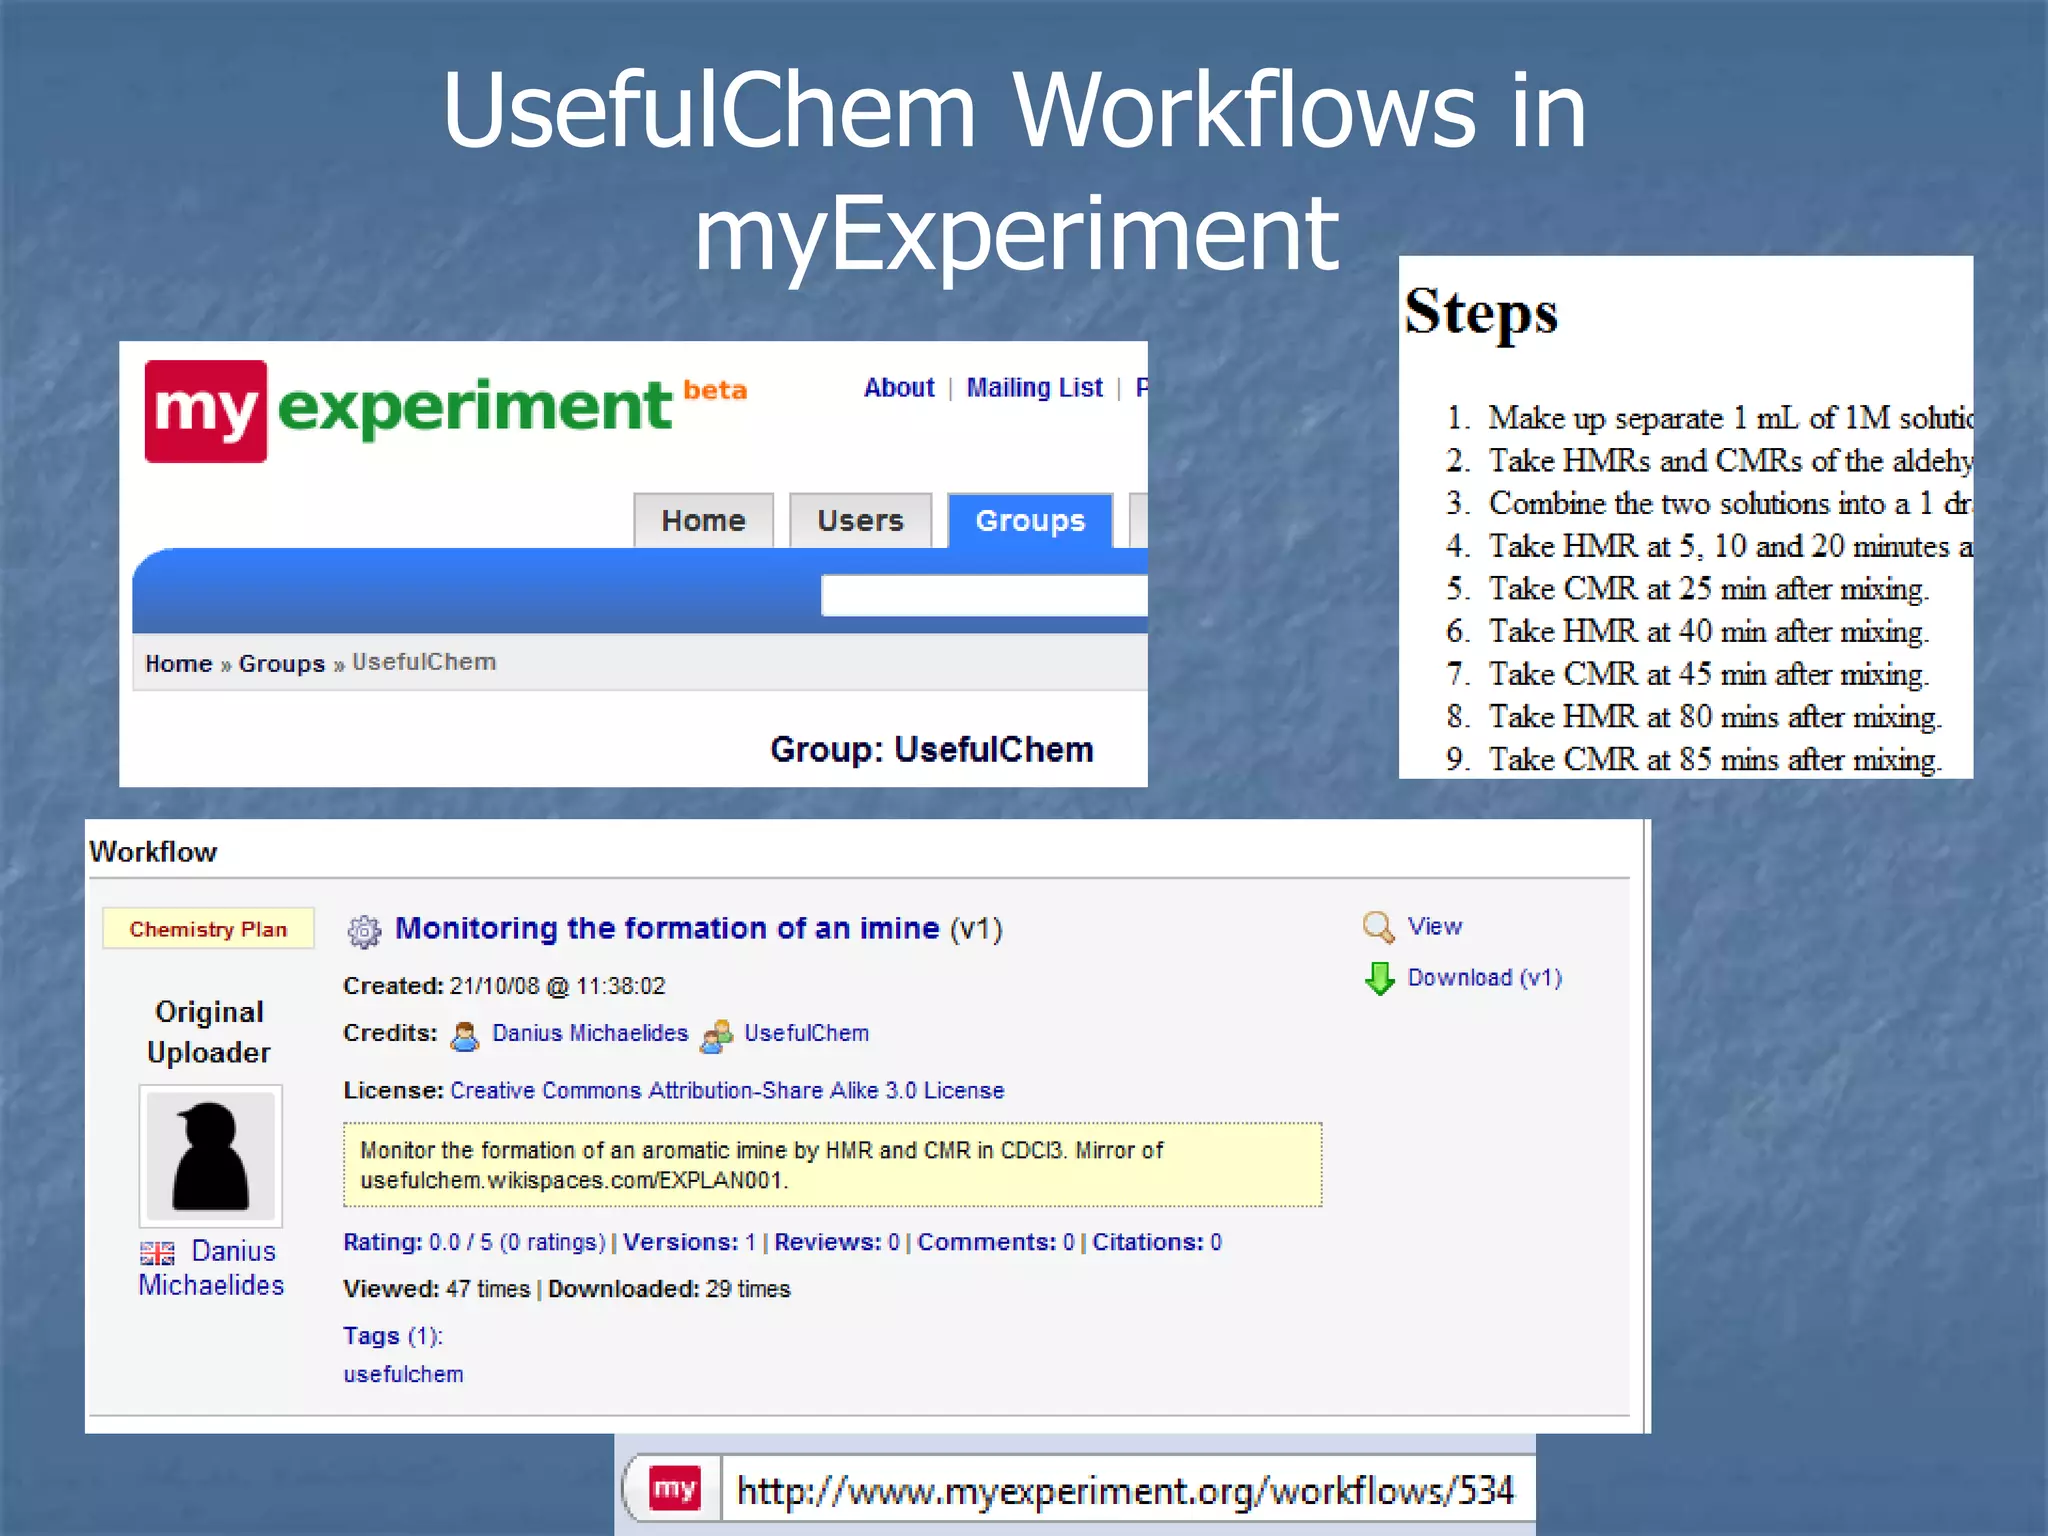Click in the myExperiment search field

click(984, 595)
